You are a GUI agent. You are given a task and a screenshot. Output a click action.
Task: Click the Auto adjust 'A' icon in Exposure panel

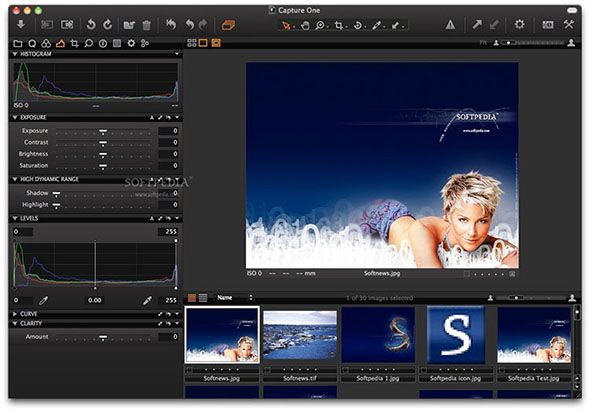tap(152, 118)
